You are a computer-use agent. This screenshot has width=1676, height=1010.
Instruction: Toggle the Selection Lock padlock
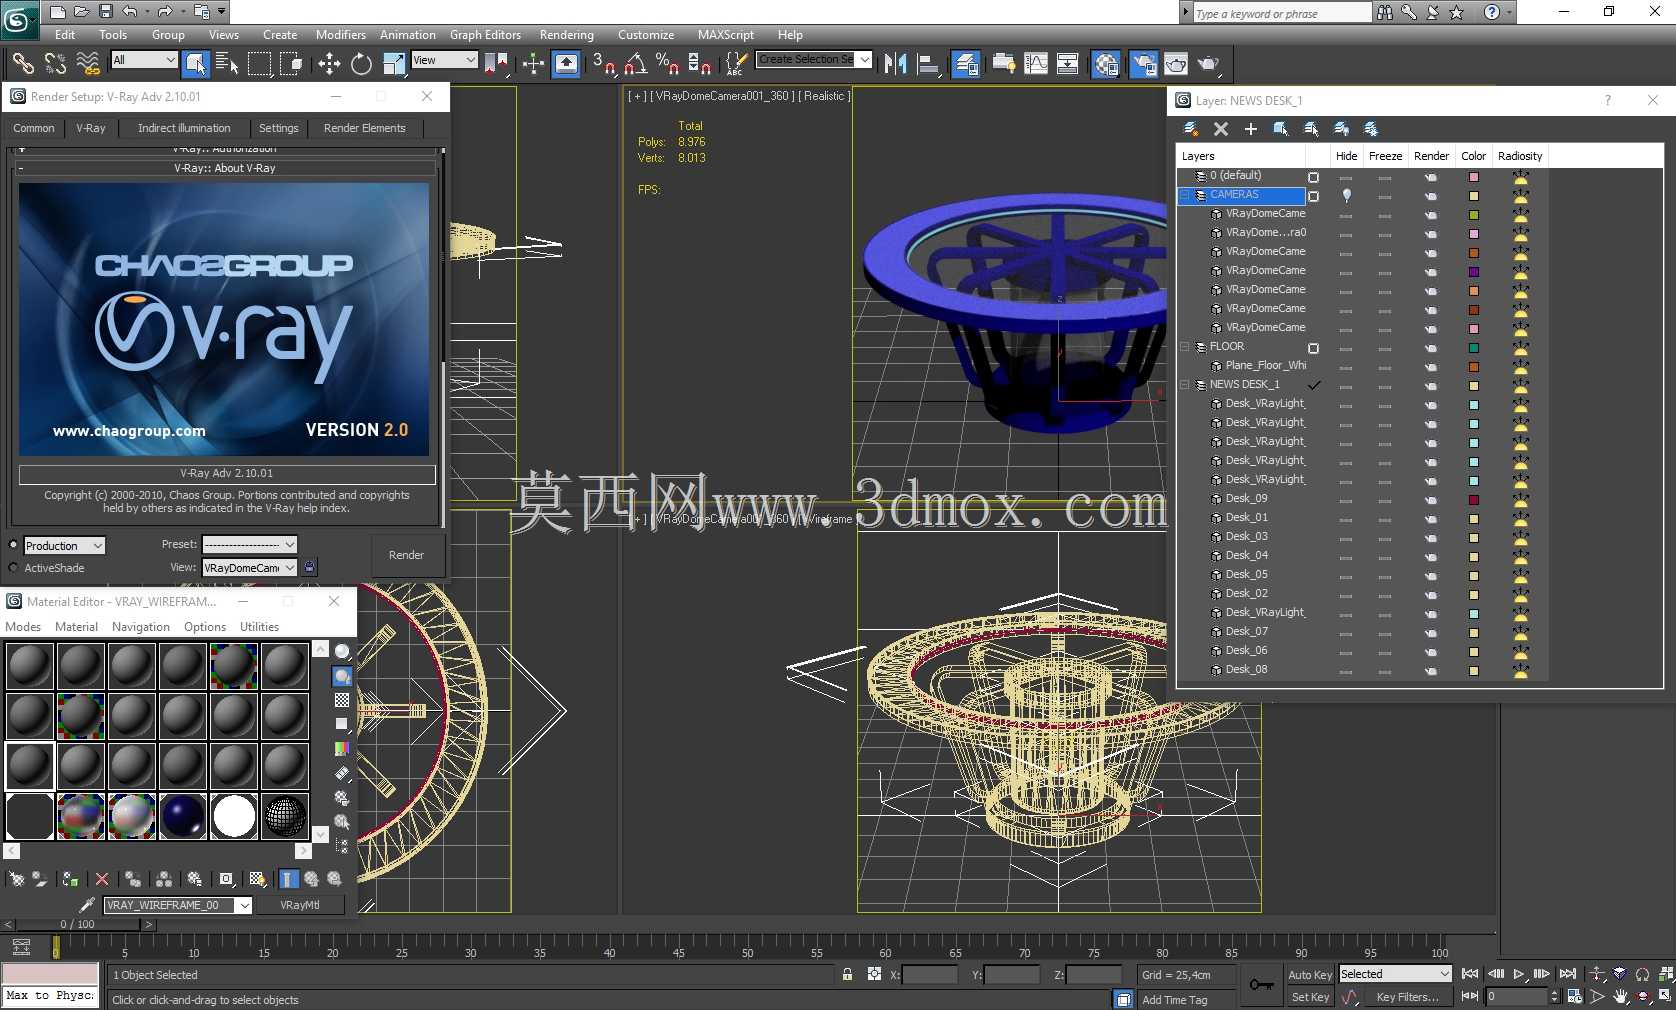pos(847,974)
